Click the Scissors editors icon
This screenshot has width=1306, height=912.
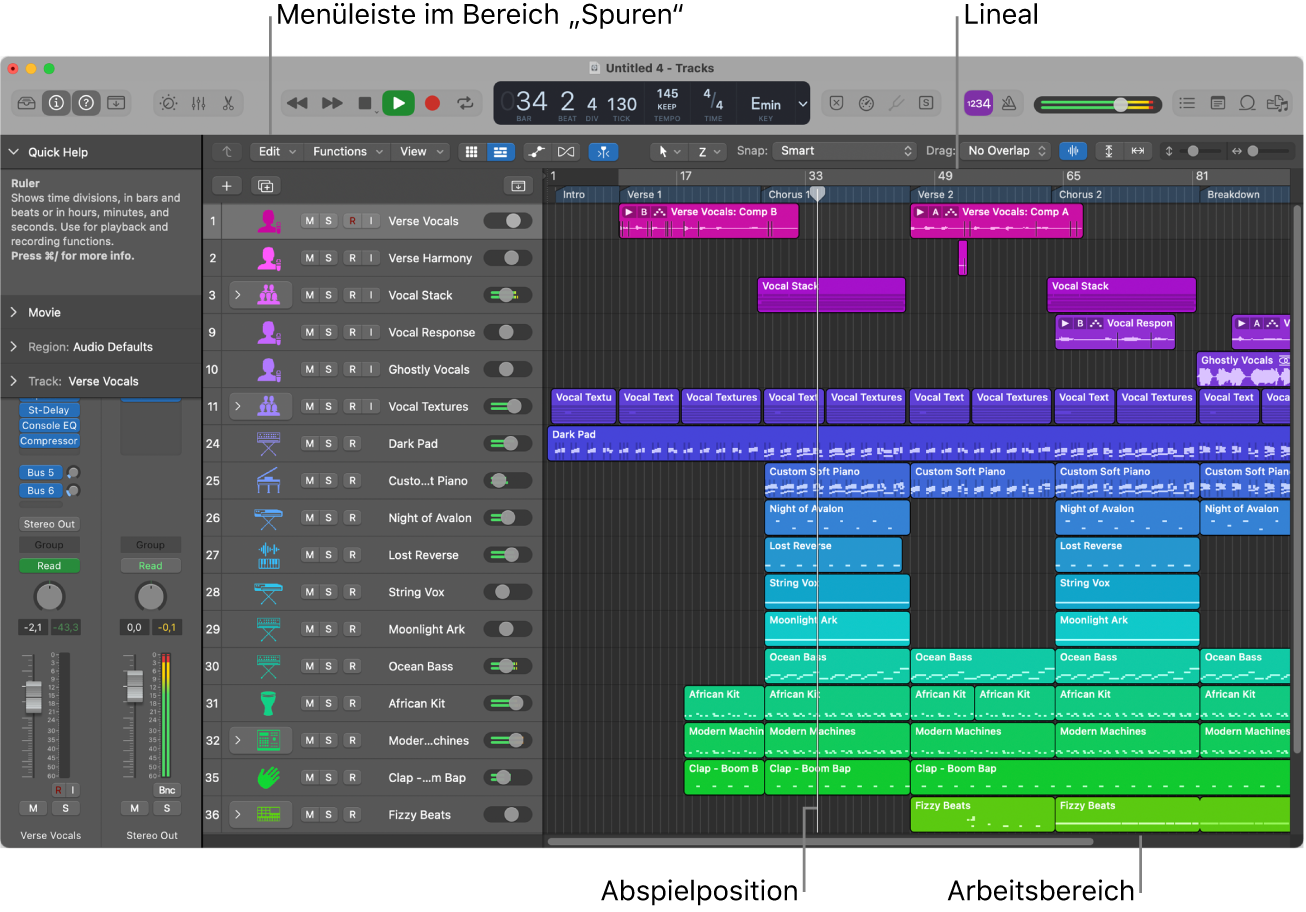pyautogui.click(x=228, y=103)
